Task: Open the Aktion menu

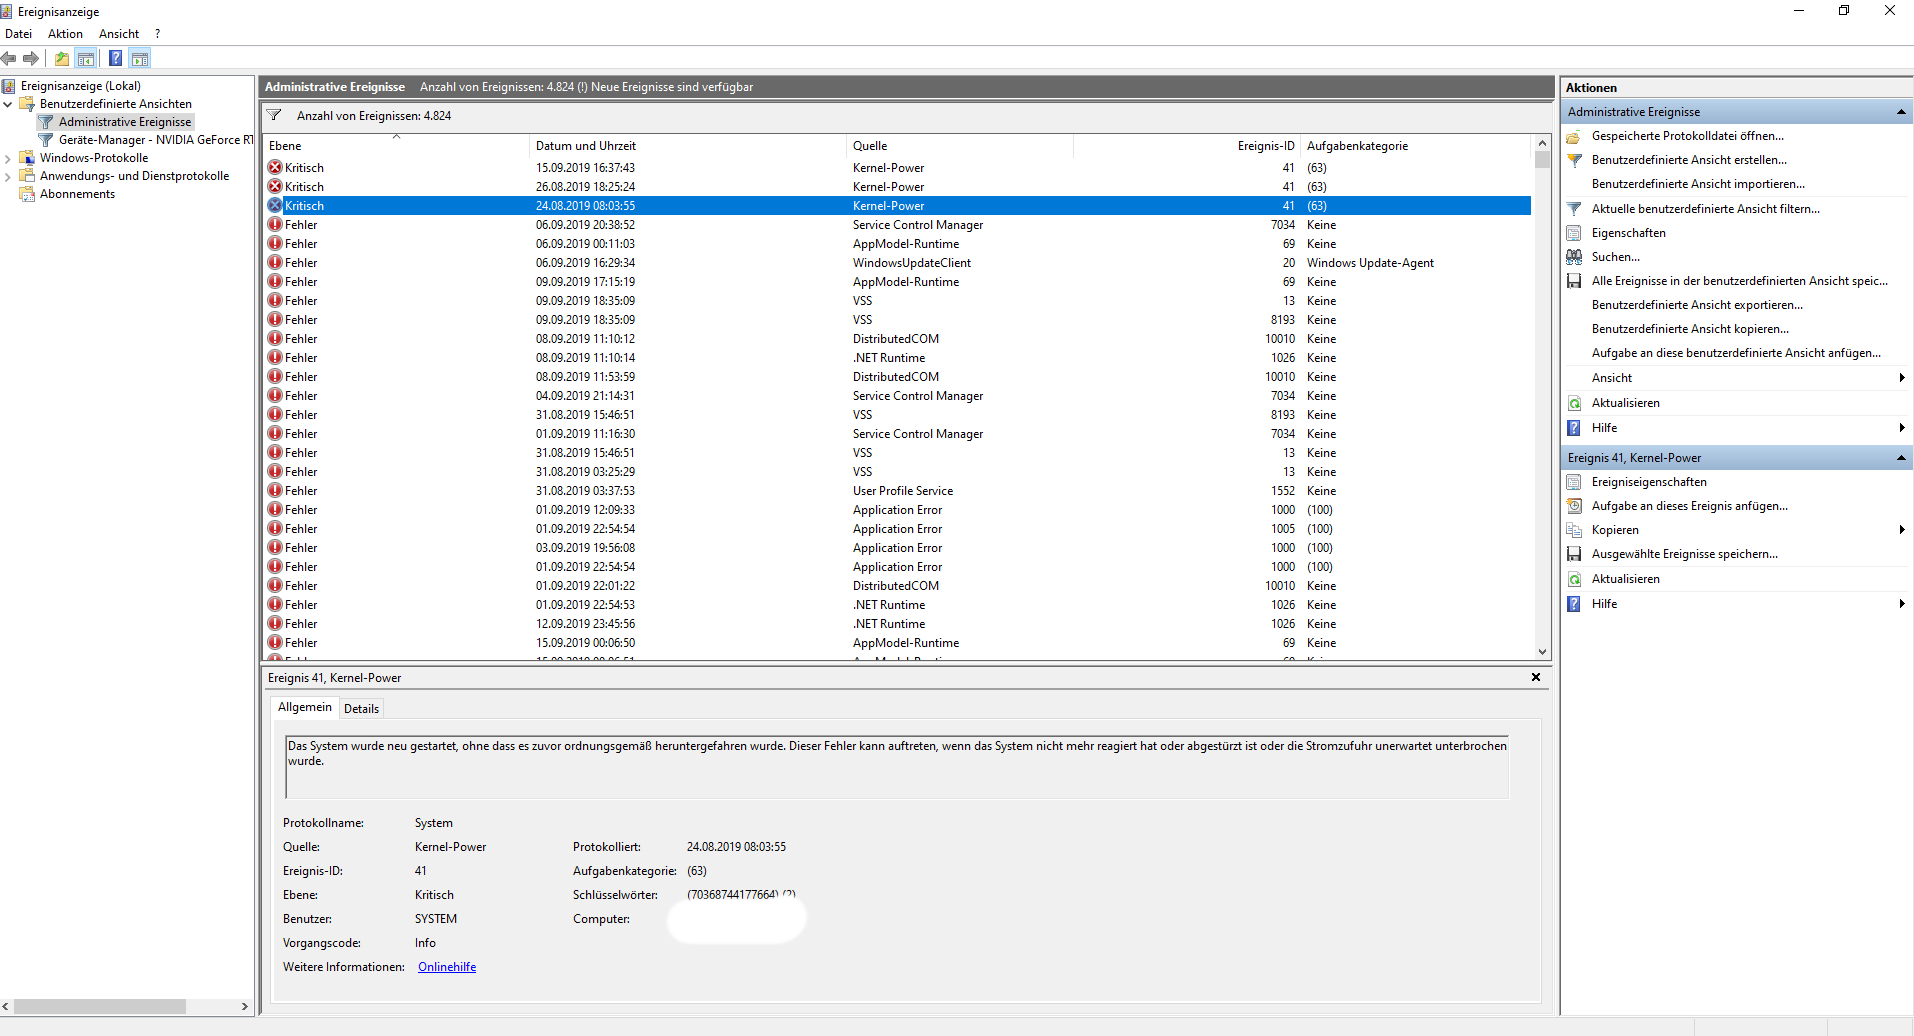Action: [65, 34]
